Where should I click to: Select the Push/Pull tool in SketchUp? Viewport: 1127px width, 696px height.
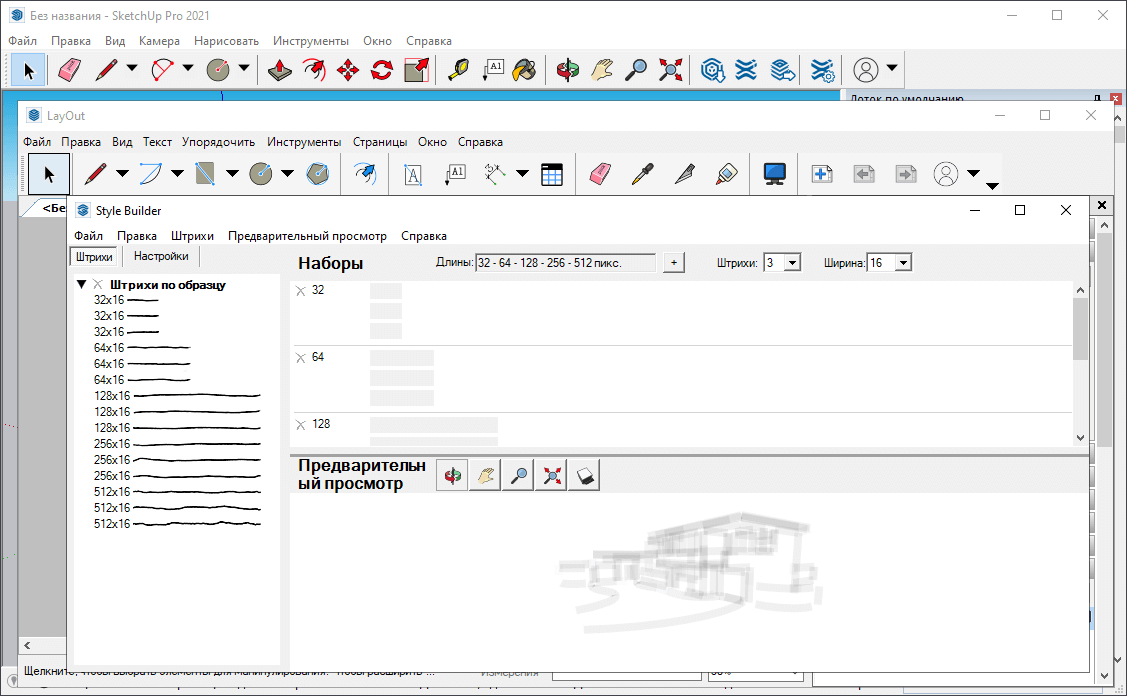pos(281,70)
